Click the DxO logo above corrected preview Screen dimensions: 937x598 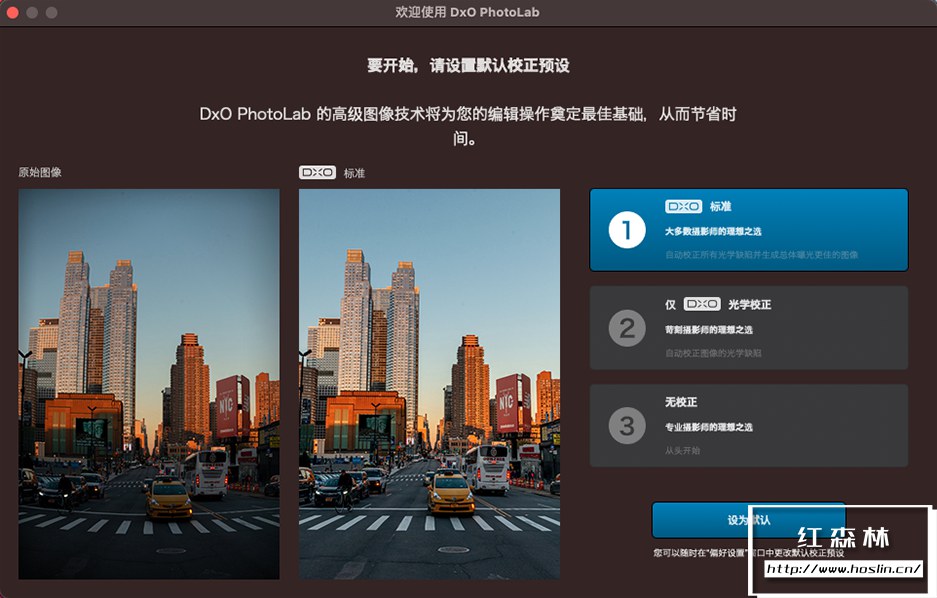(317, 173)
